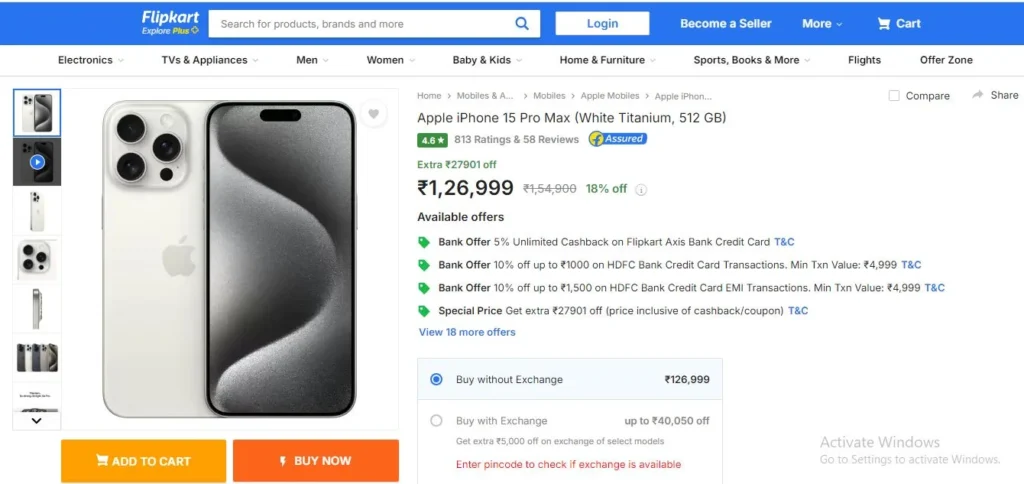Open View 18 more offers link
Viewport: 1024px width, 484px height.
coord(467,332)
